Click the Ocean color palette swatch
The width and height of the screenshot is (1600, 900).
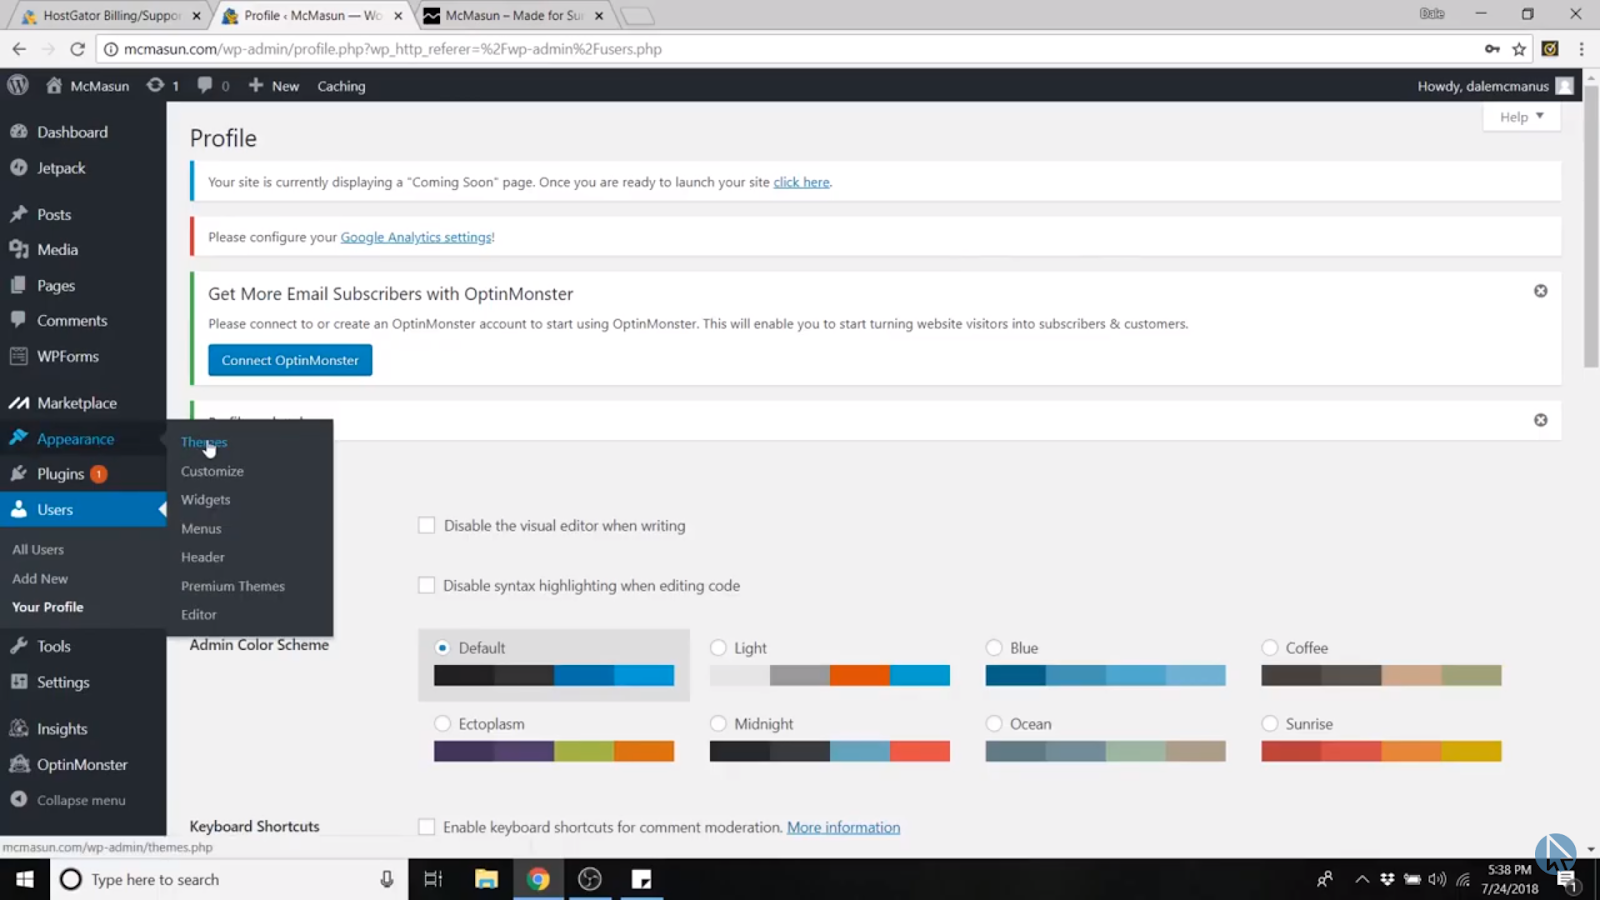coord(1105,751)
